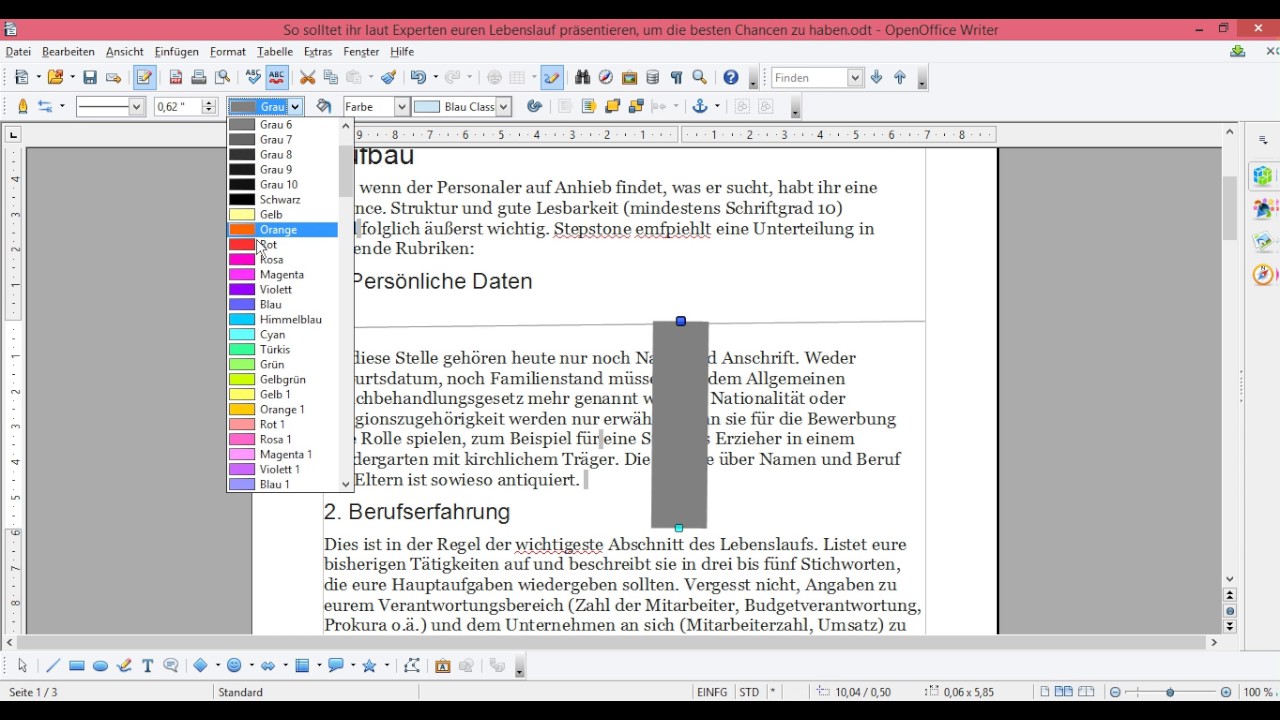Open the Line pen icon dialog
1280x720 pixels.
(x=22, y=106)
